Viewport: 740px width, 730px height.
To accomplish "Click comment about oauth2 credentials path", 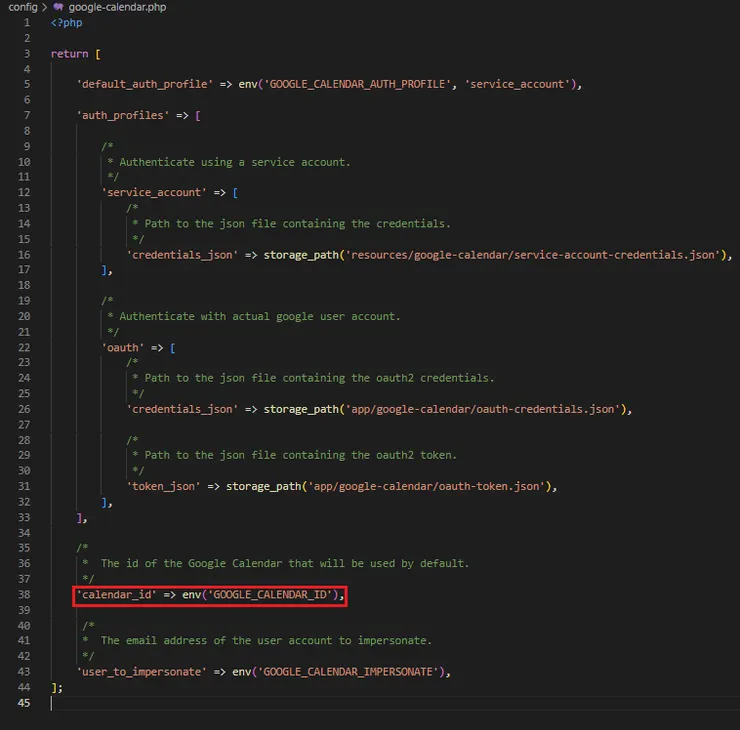I will pyautogui.click(x=319, y=378).
